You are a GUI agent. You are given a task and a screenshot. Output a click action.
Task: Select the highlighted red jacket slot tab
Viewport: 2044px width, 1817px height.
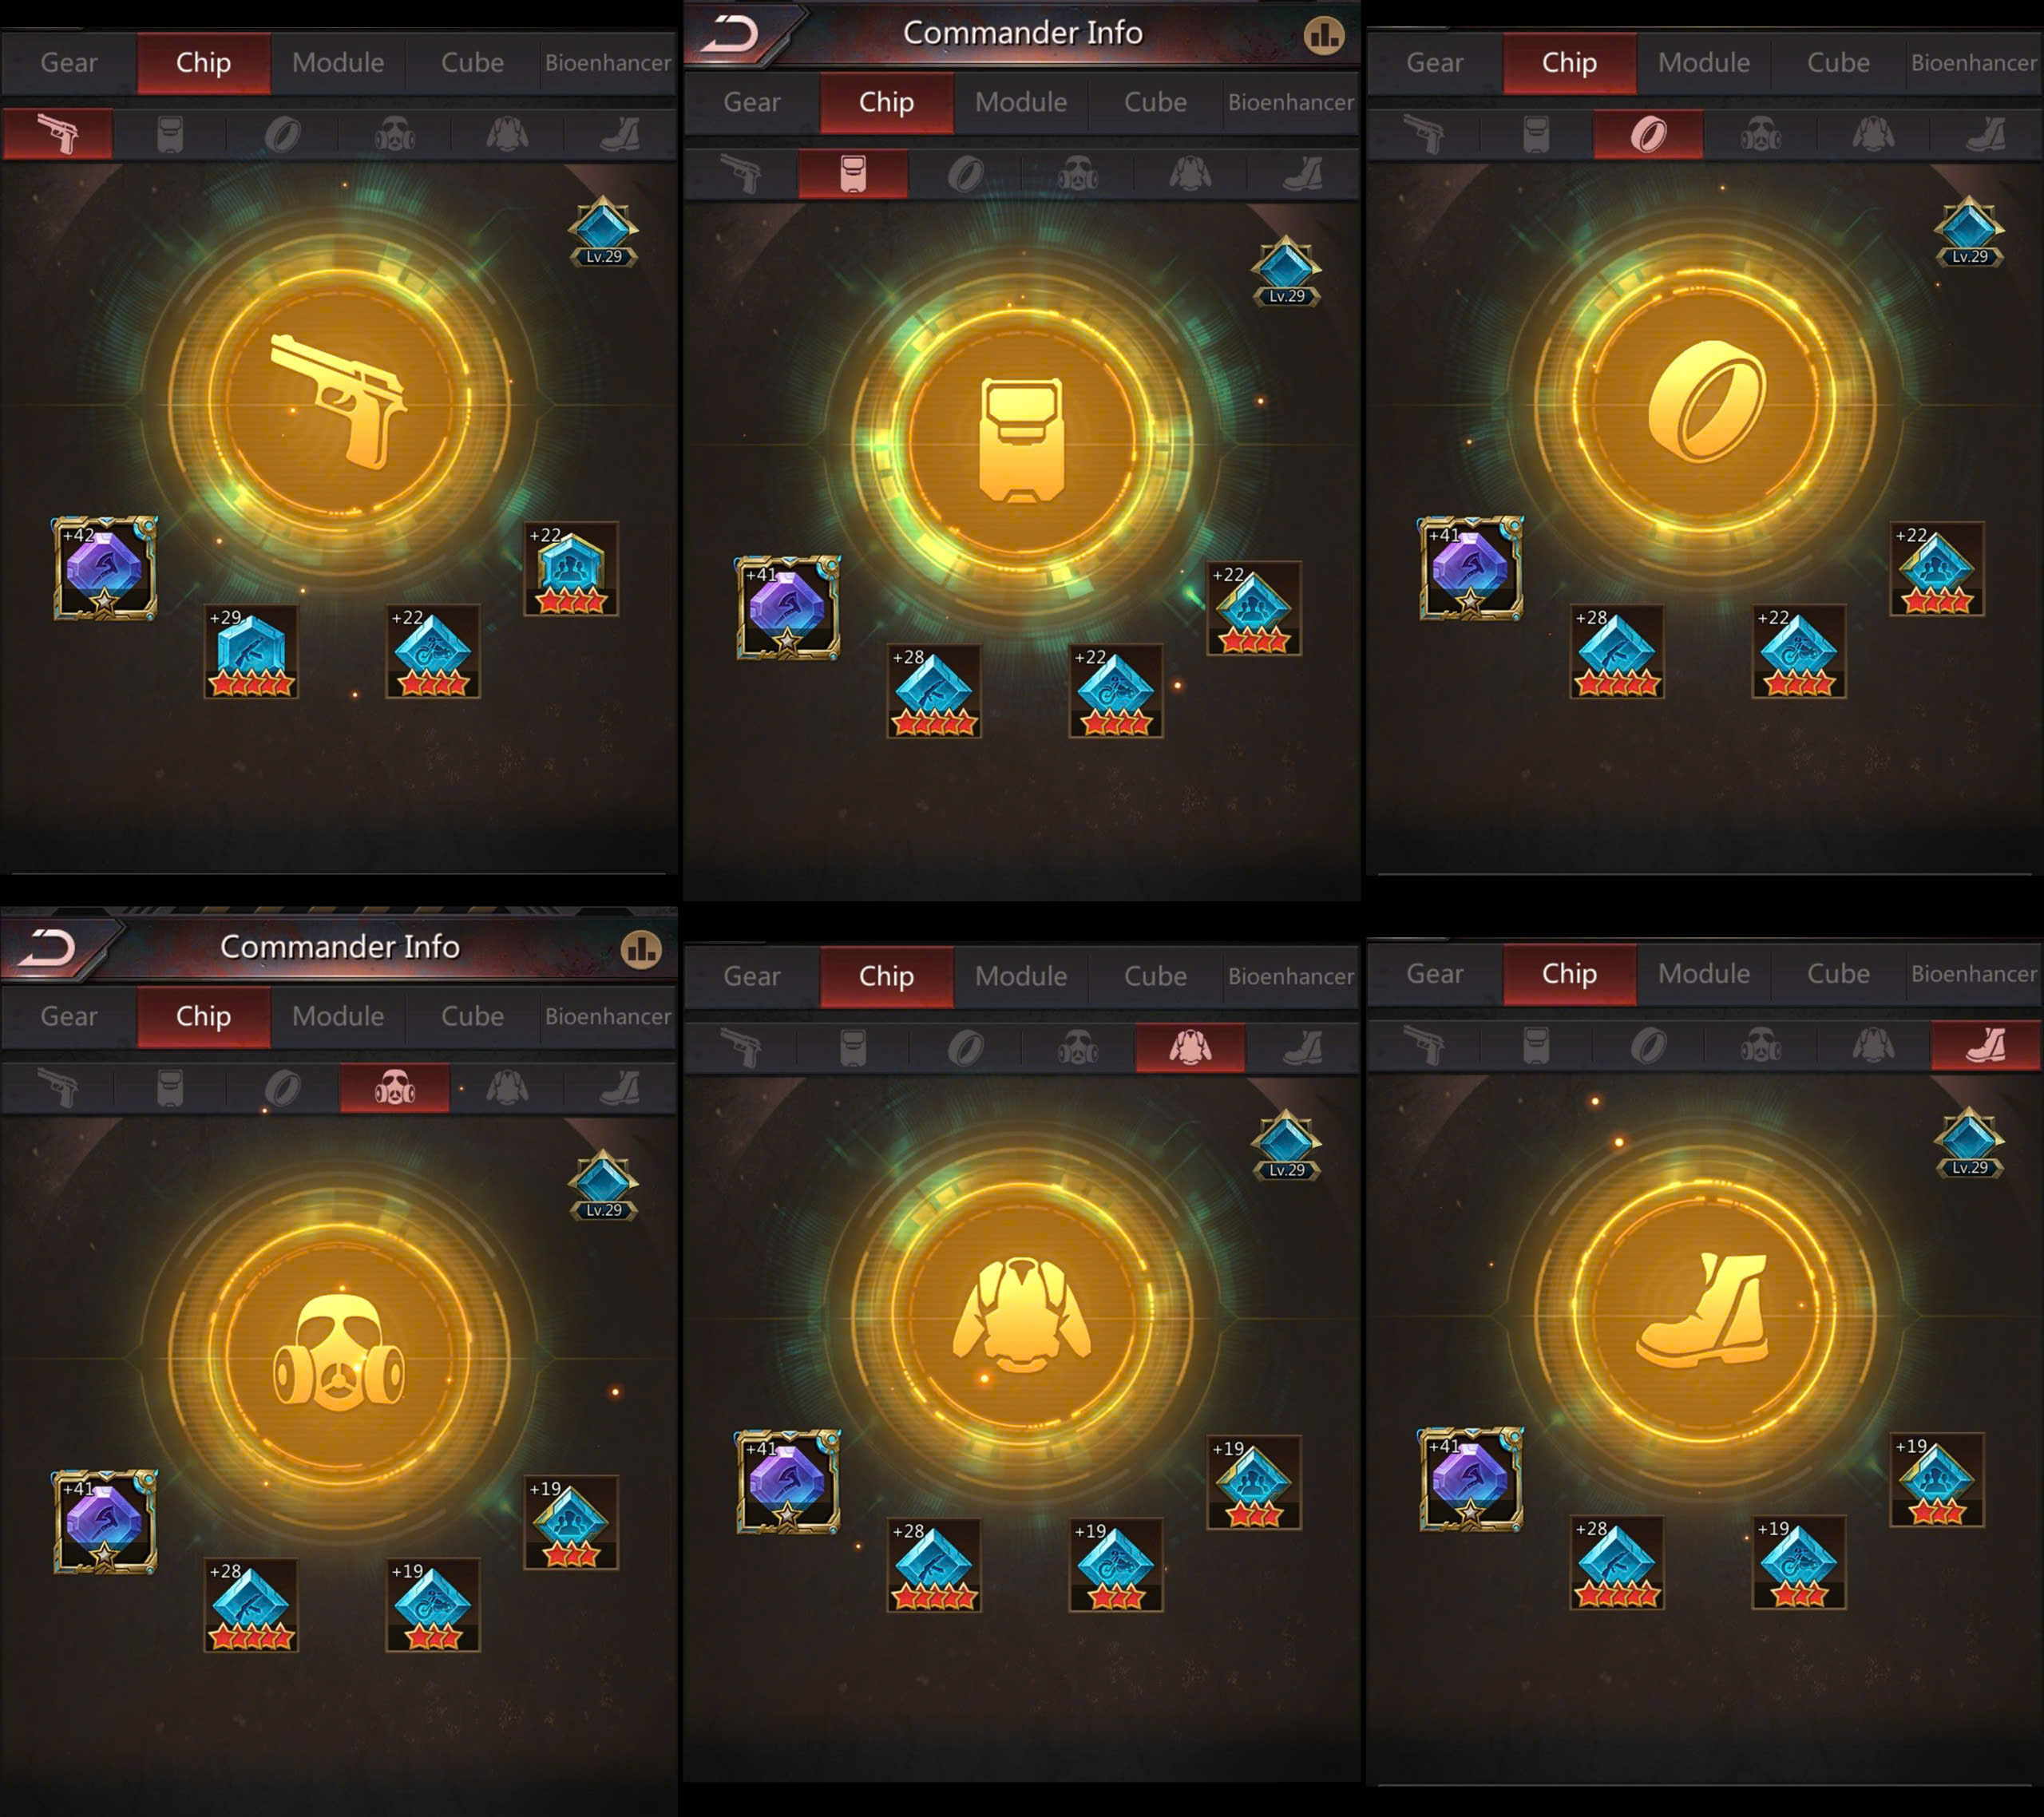pyautogui.click(x=1190, y=1048)
